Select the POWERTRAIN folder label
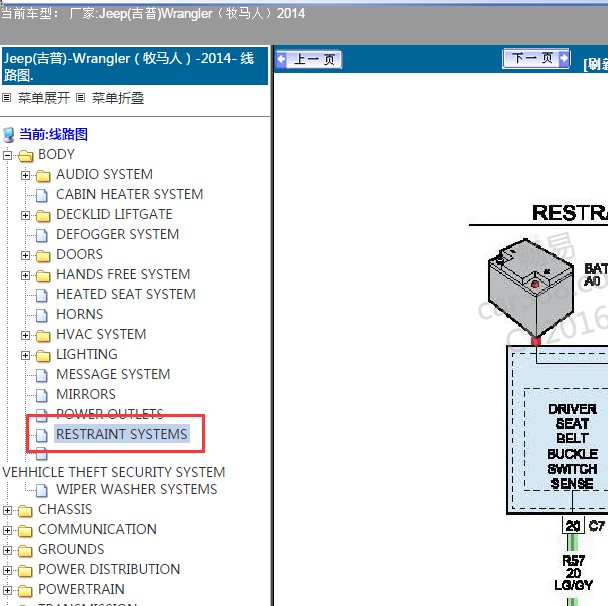This screenshot has height=606, width=608. point(81,589)
